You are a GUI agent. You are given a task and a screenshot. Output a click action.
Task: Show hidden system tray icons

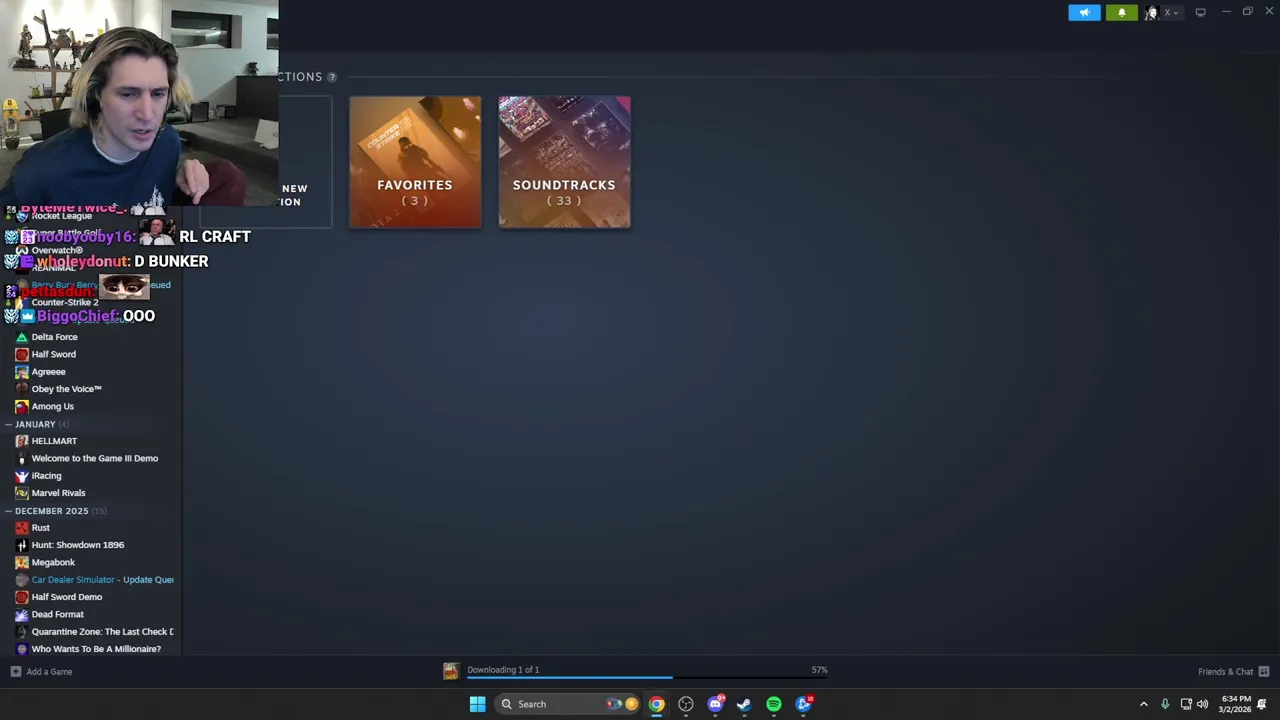[1144, 704]
